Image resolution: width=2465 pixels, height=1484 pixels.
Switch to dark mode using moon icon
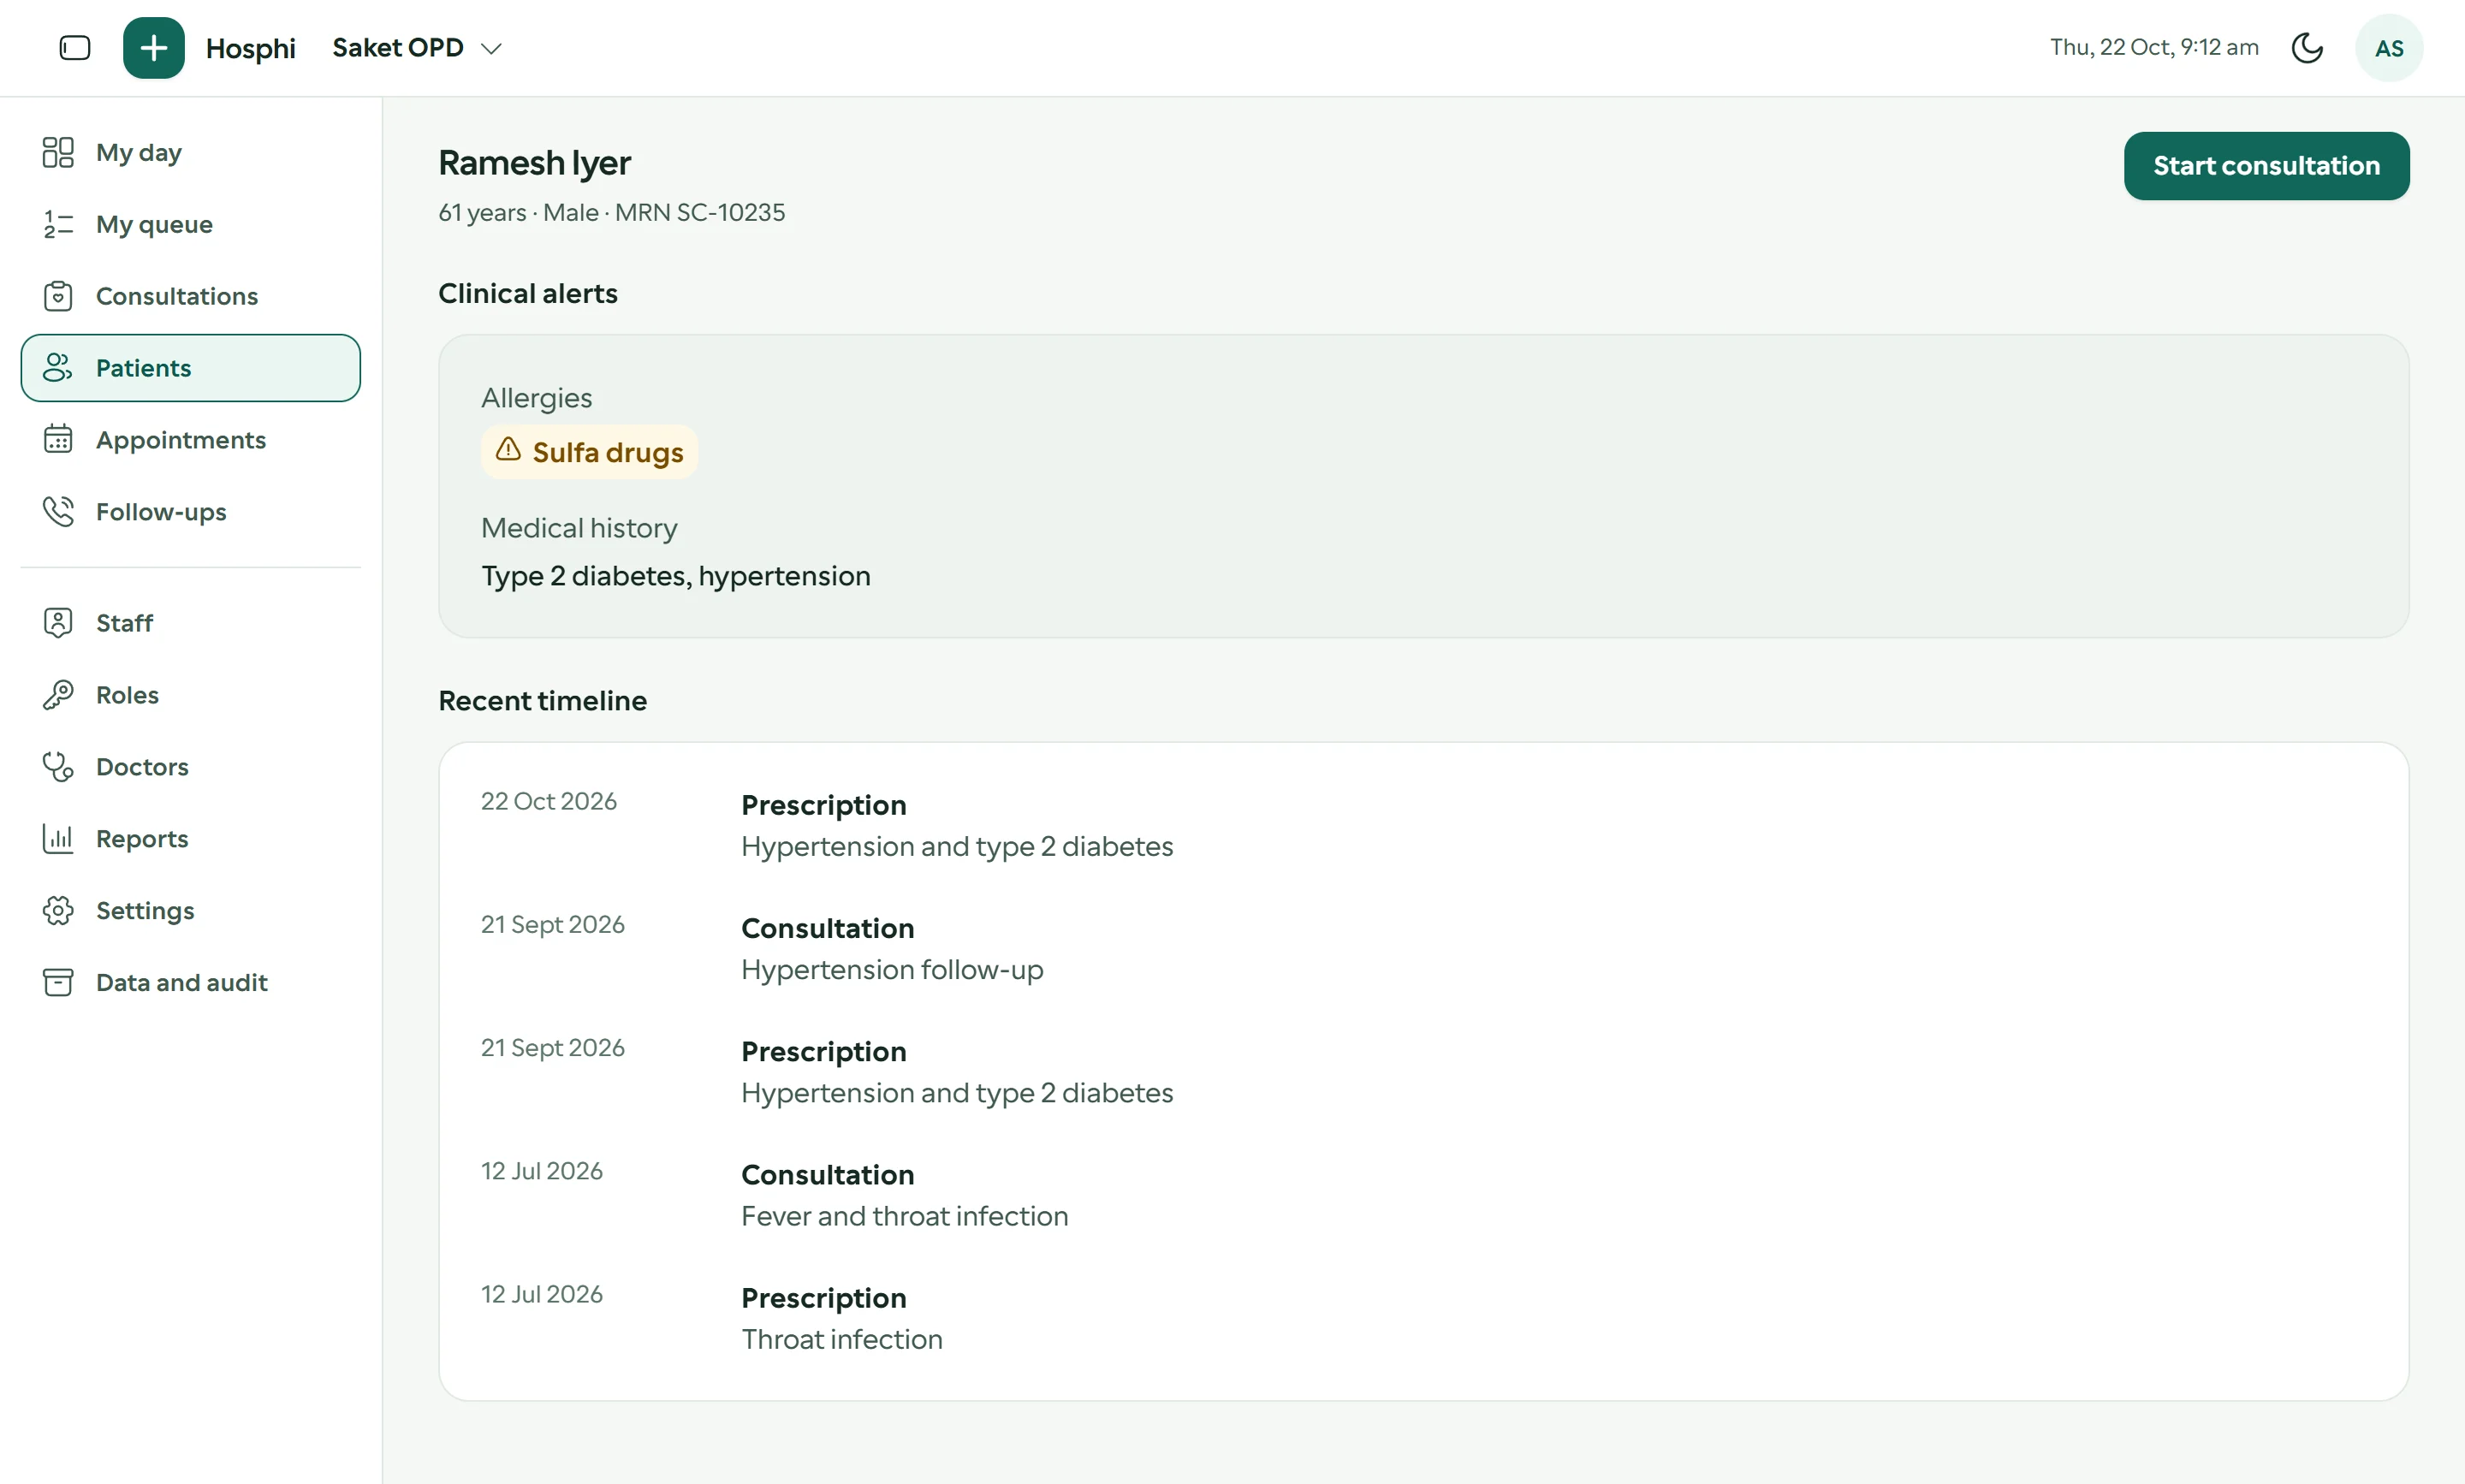(2306, 48)
